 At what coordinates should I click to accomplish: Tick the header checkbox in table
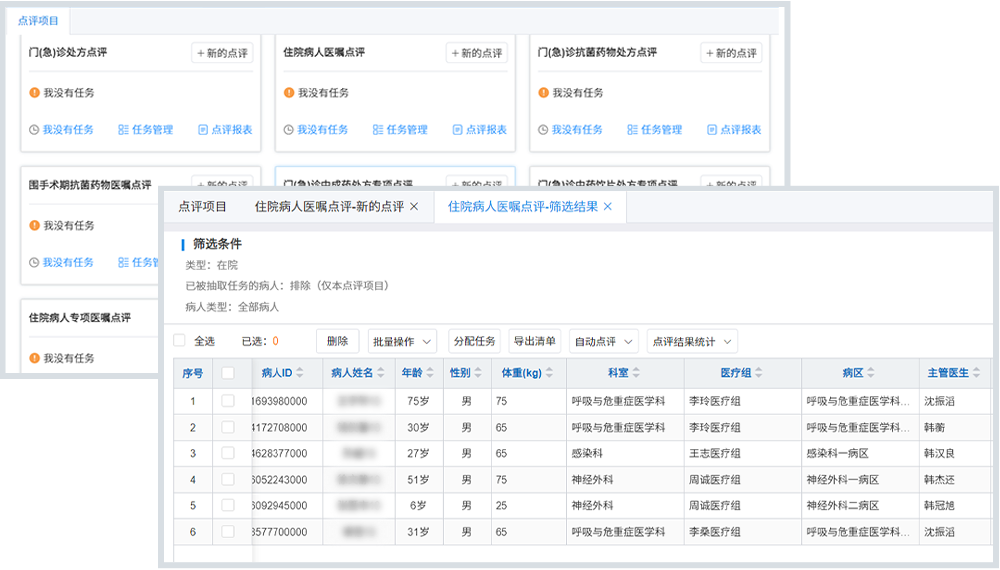point(228,373)
